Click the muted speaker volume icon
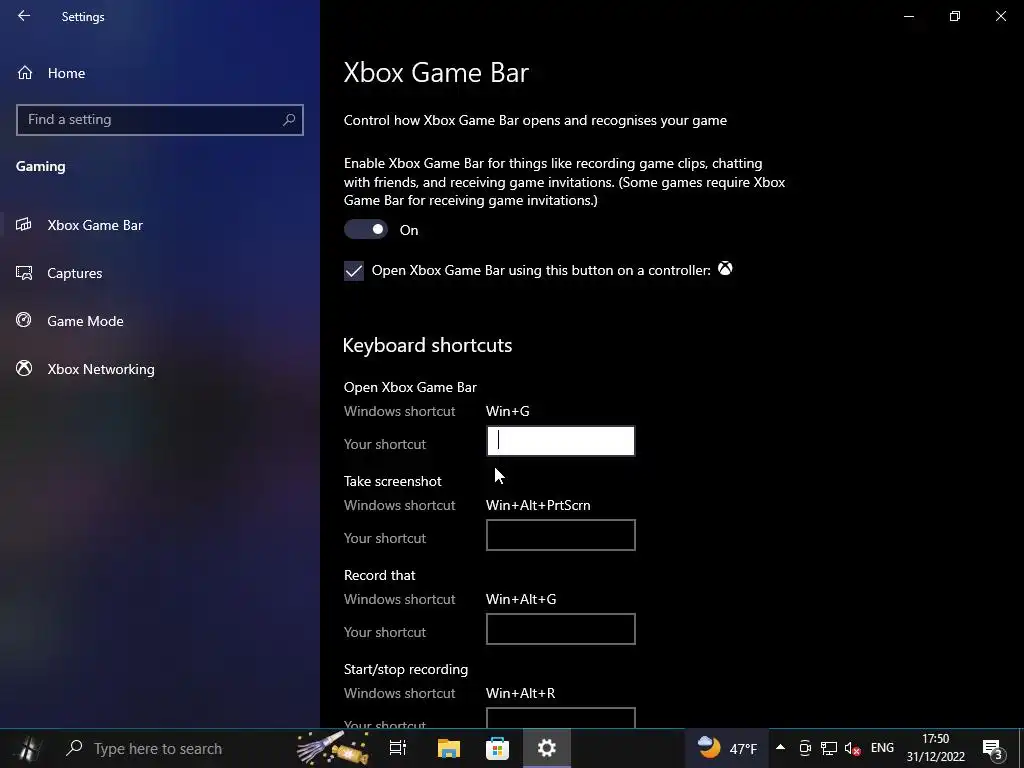The height and width of the screenshot is (768, 1024). pos(852,748)
